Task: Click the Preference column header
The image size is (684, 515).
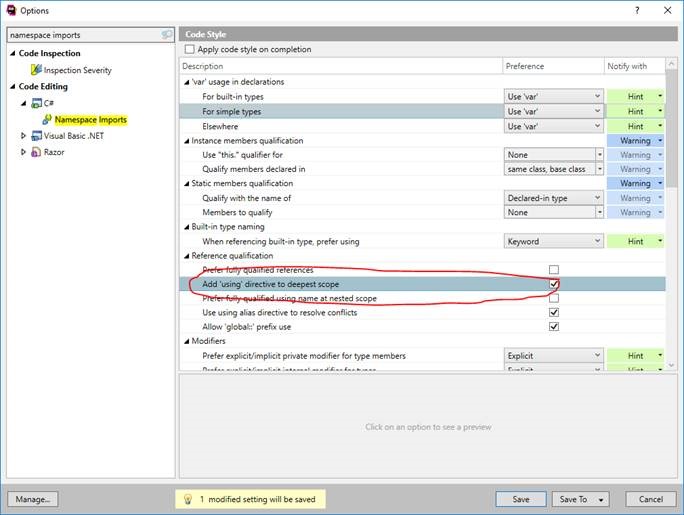Action: [x=554, y=66]
